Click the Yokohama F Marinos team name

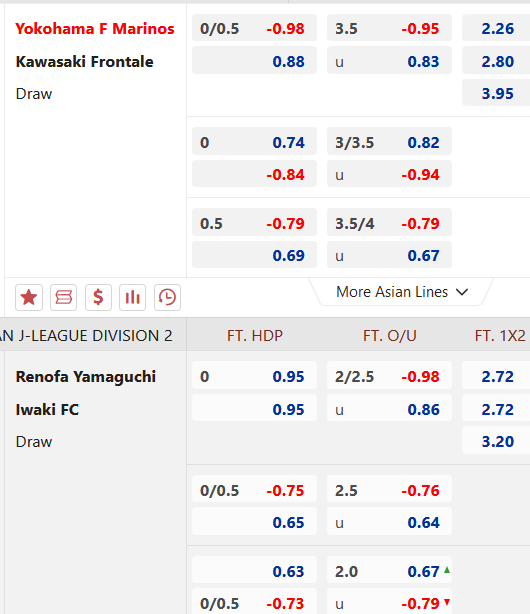coord(95,29)
